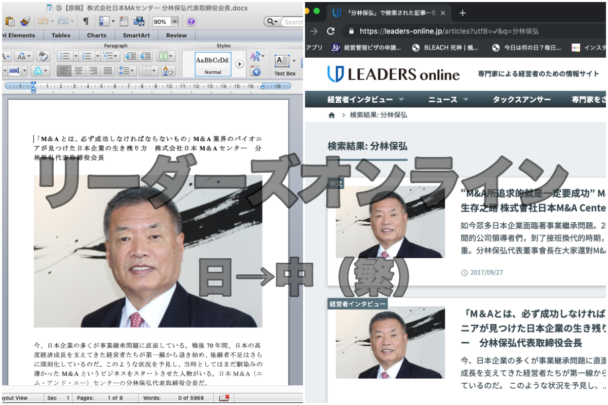Click the bulleted list icon
Image resolution: width=608 pixels, height=405 pixels.
(x=63, y=56)
